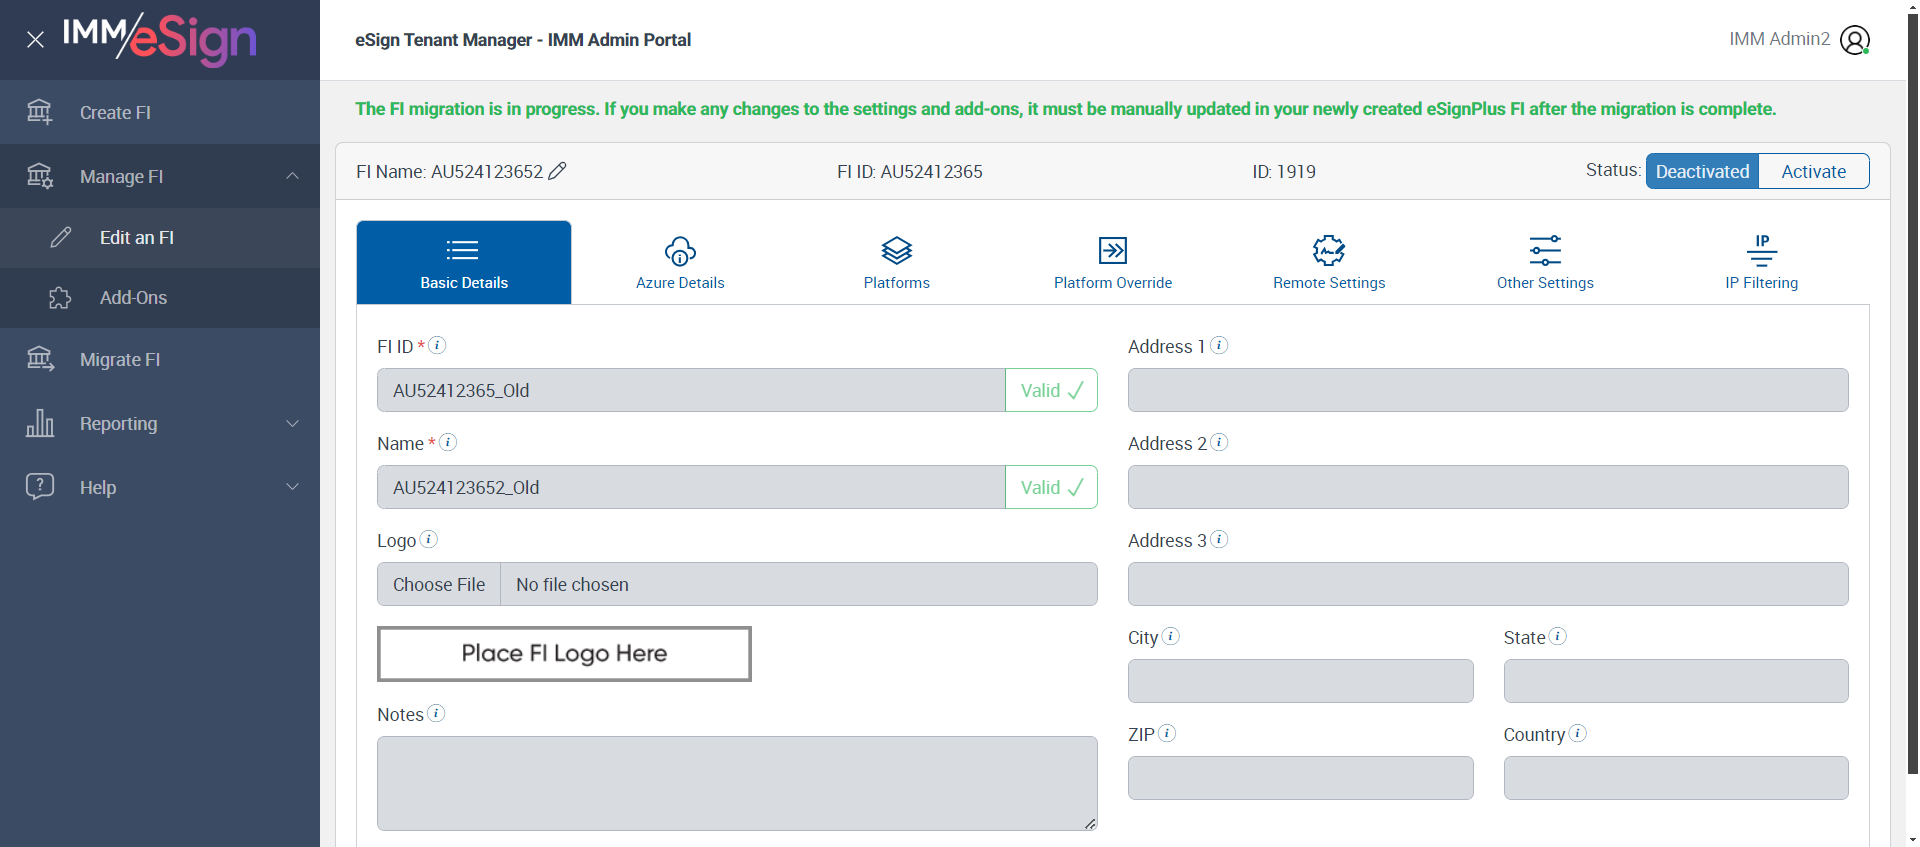This screenshot has height=847, width=1920.
Task: Click the info icon beside Logo label
Action: pos(429,539)
